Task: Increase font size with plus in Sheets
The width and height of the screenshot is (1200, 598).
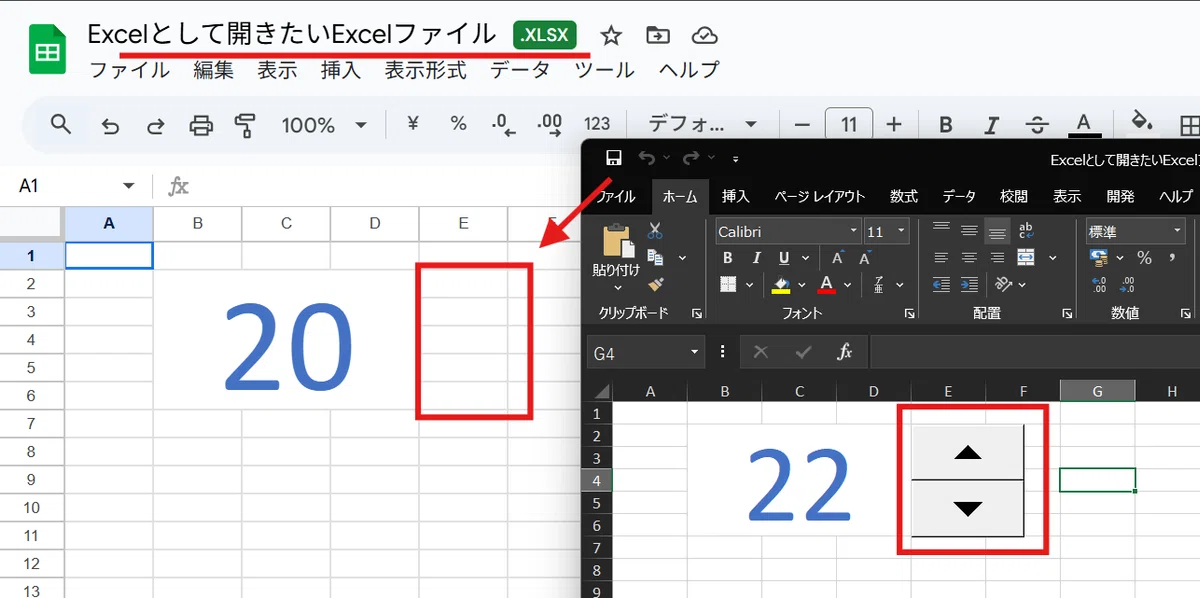Action: click(893, 125)
